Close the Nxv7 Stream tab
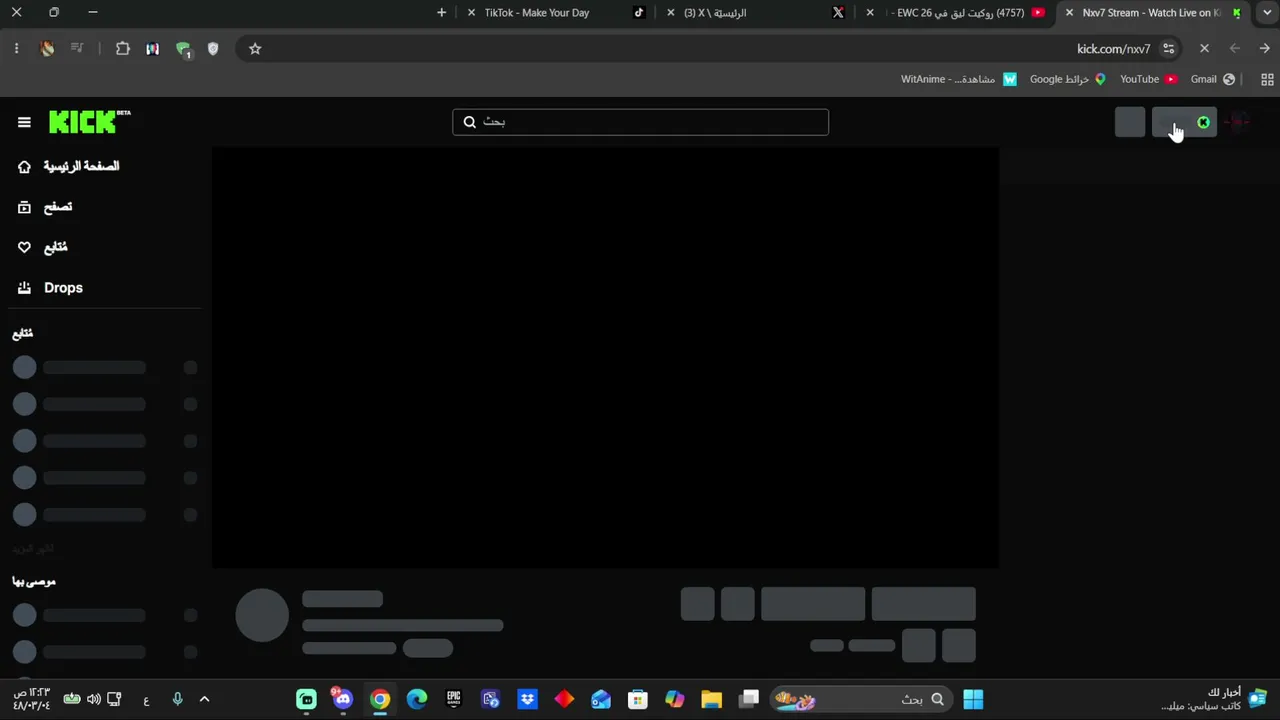 [x=1069, y=13]
